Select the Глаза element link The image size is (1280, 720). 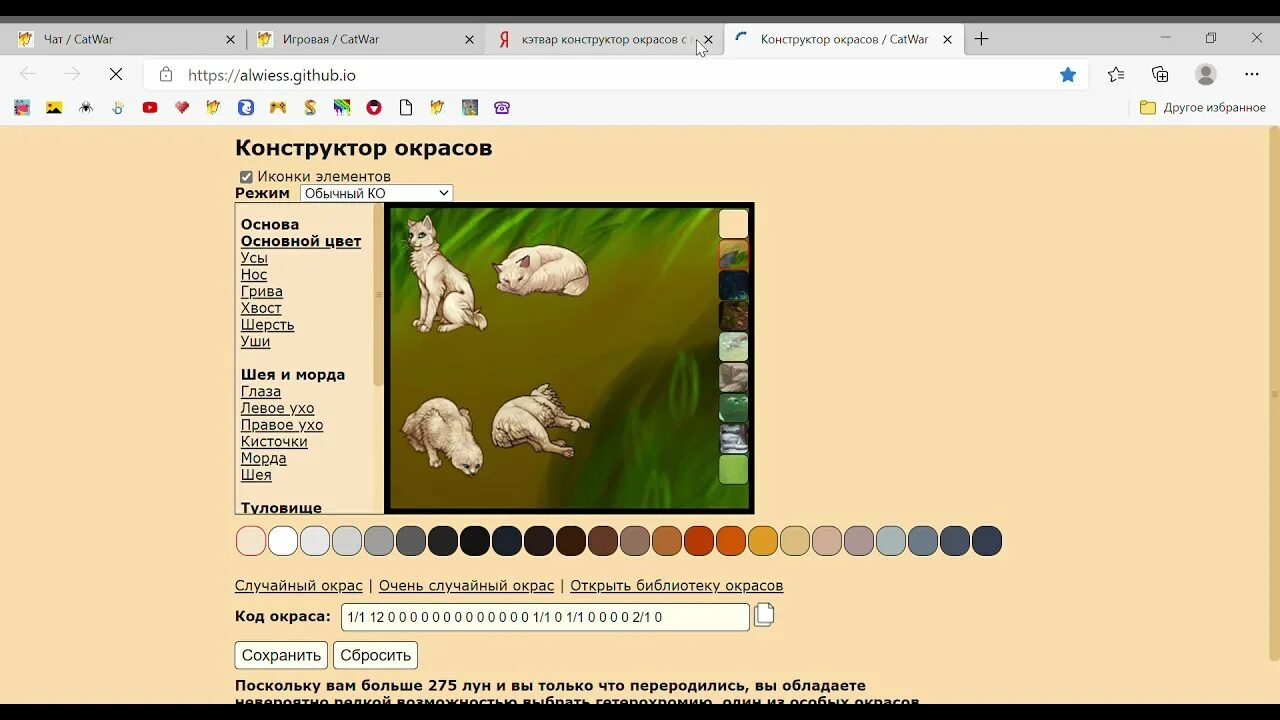tap(261, 392)
